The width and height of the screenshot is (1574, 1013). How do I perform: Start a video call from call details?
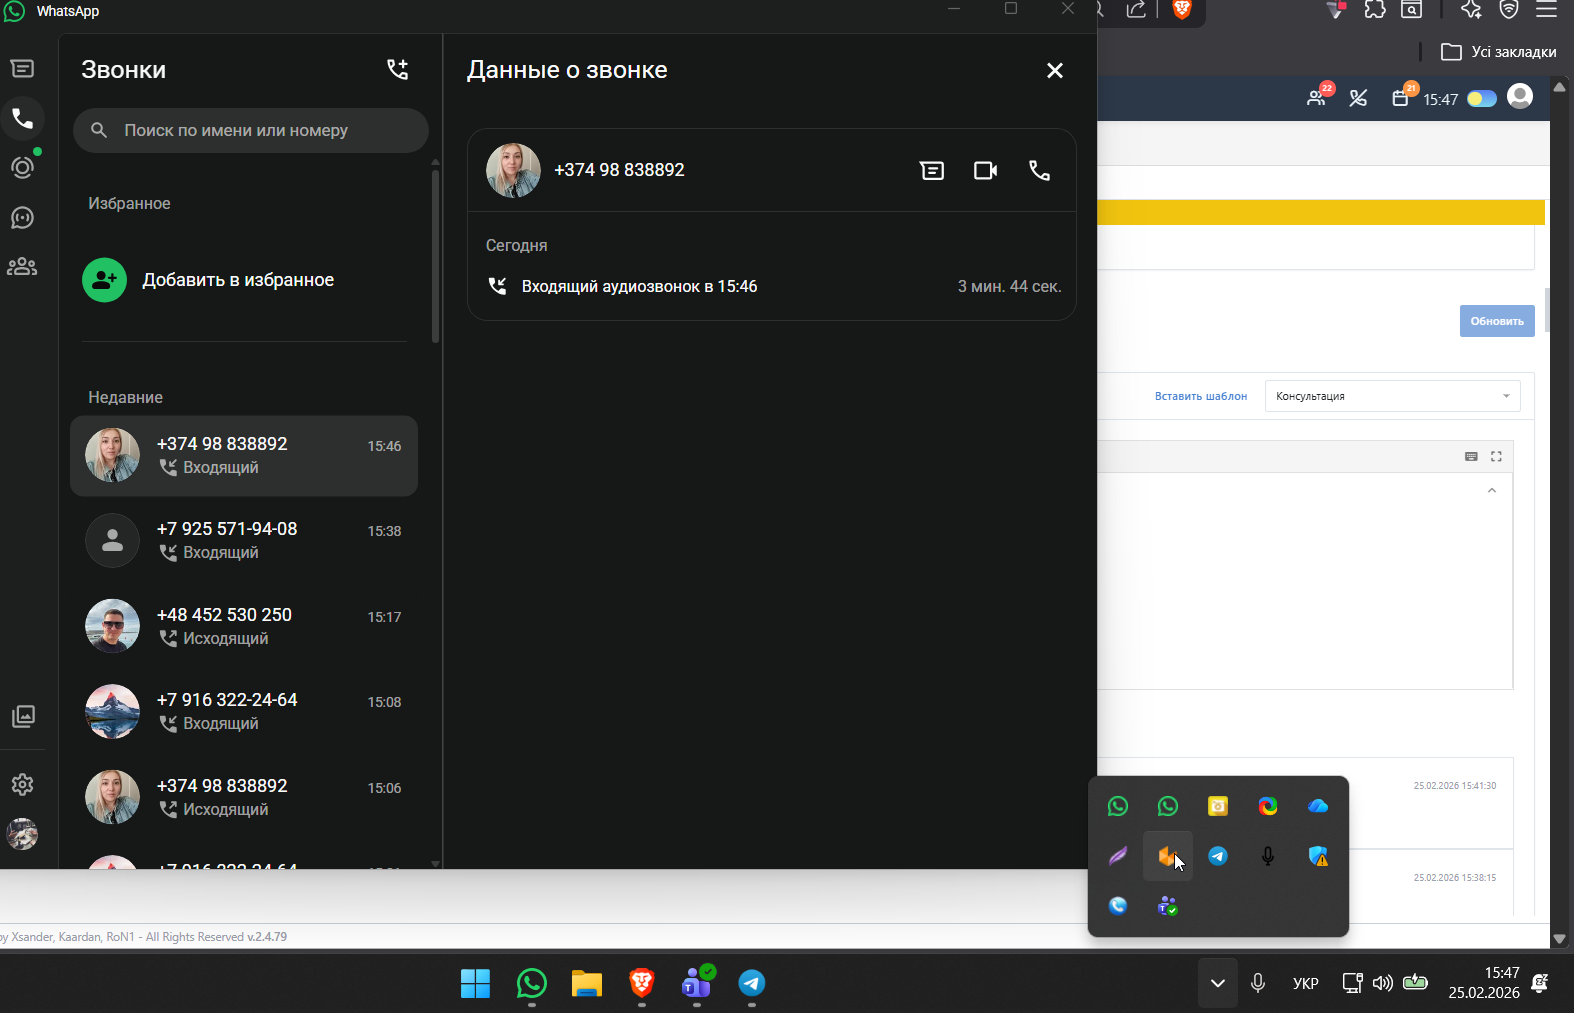click(985, 170)
